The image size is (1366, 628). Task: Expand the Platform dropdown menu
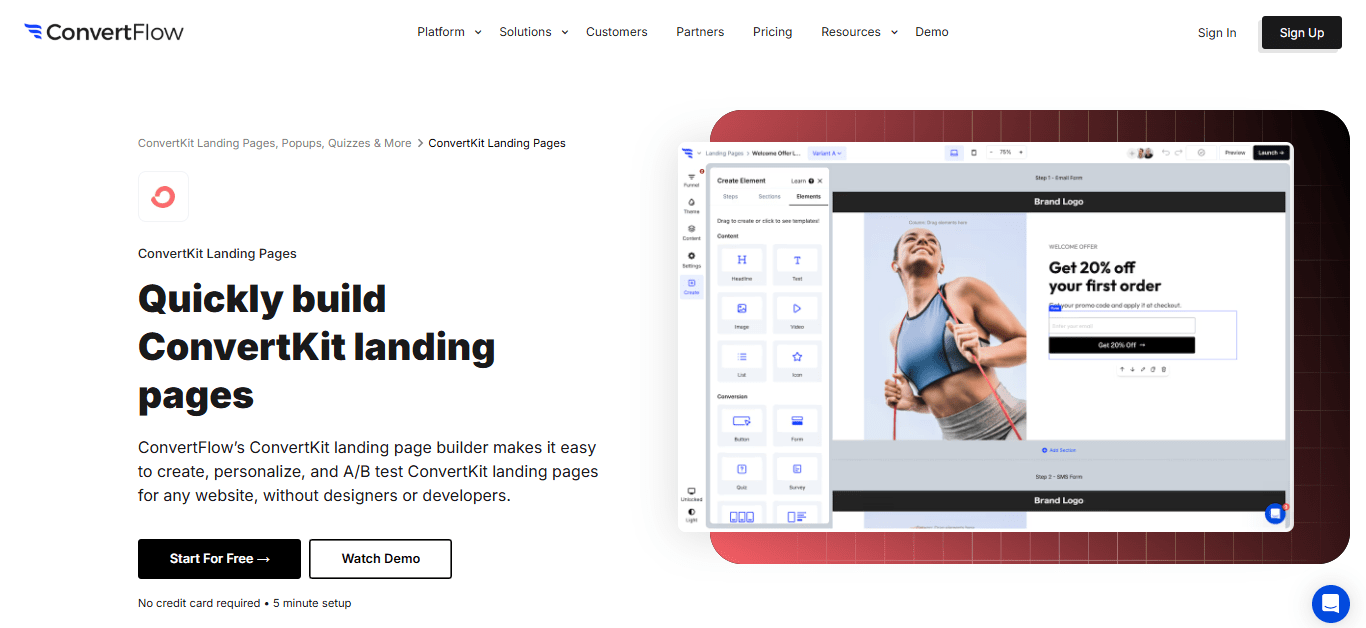(449, 32)
